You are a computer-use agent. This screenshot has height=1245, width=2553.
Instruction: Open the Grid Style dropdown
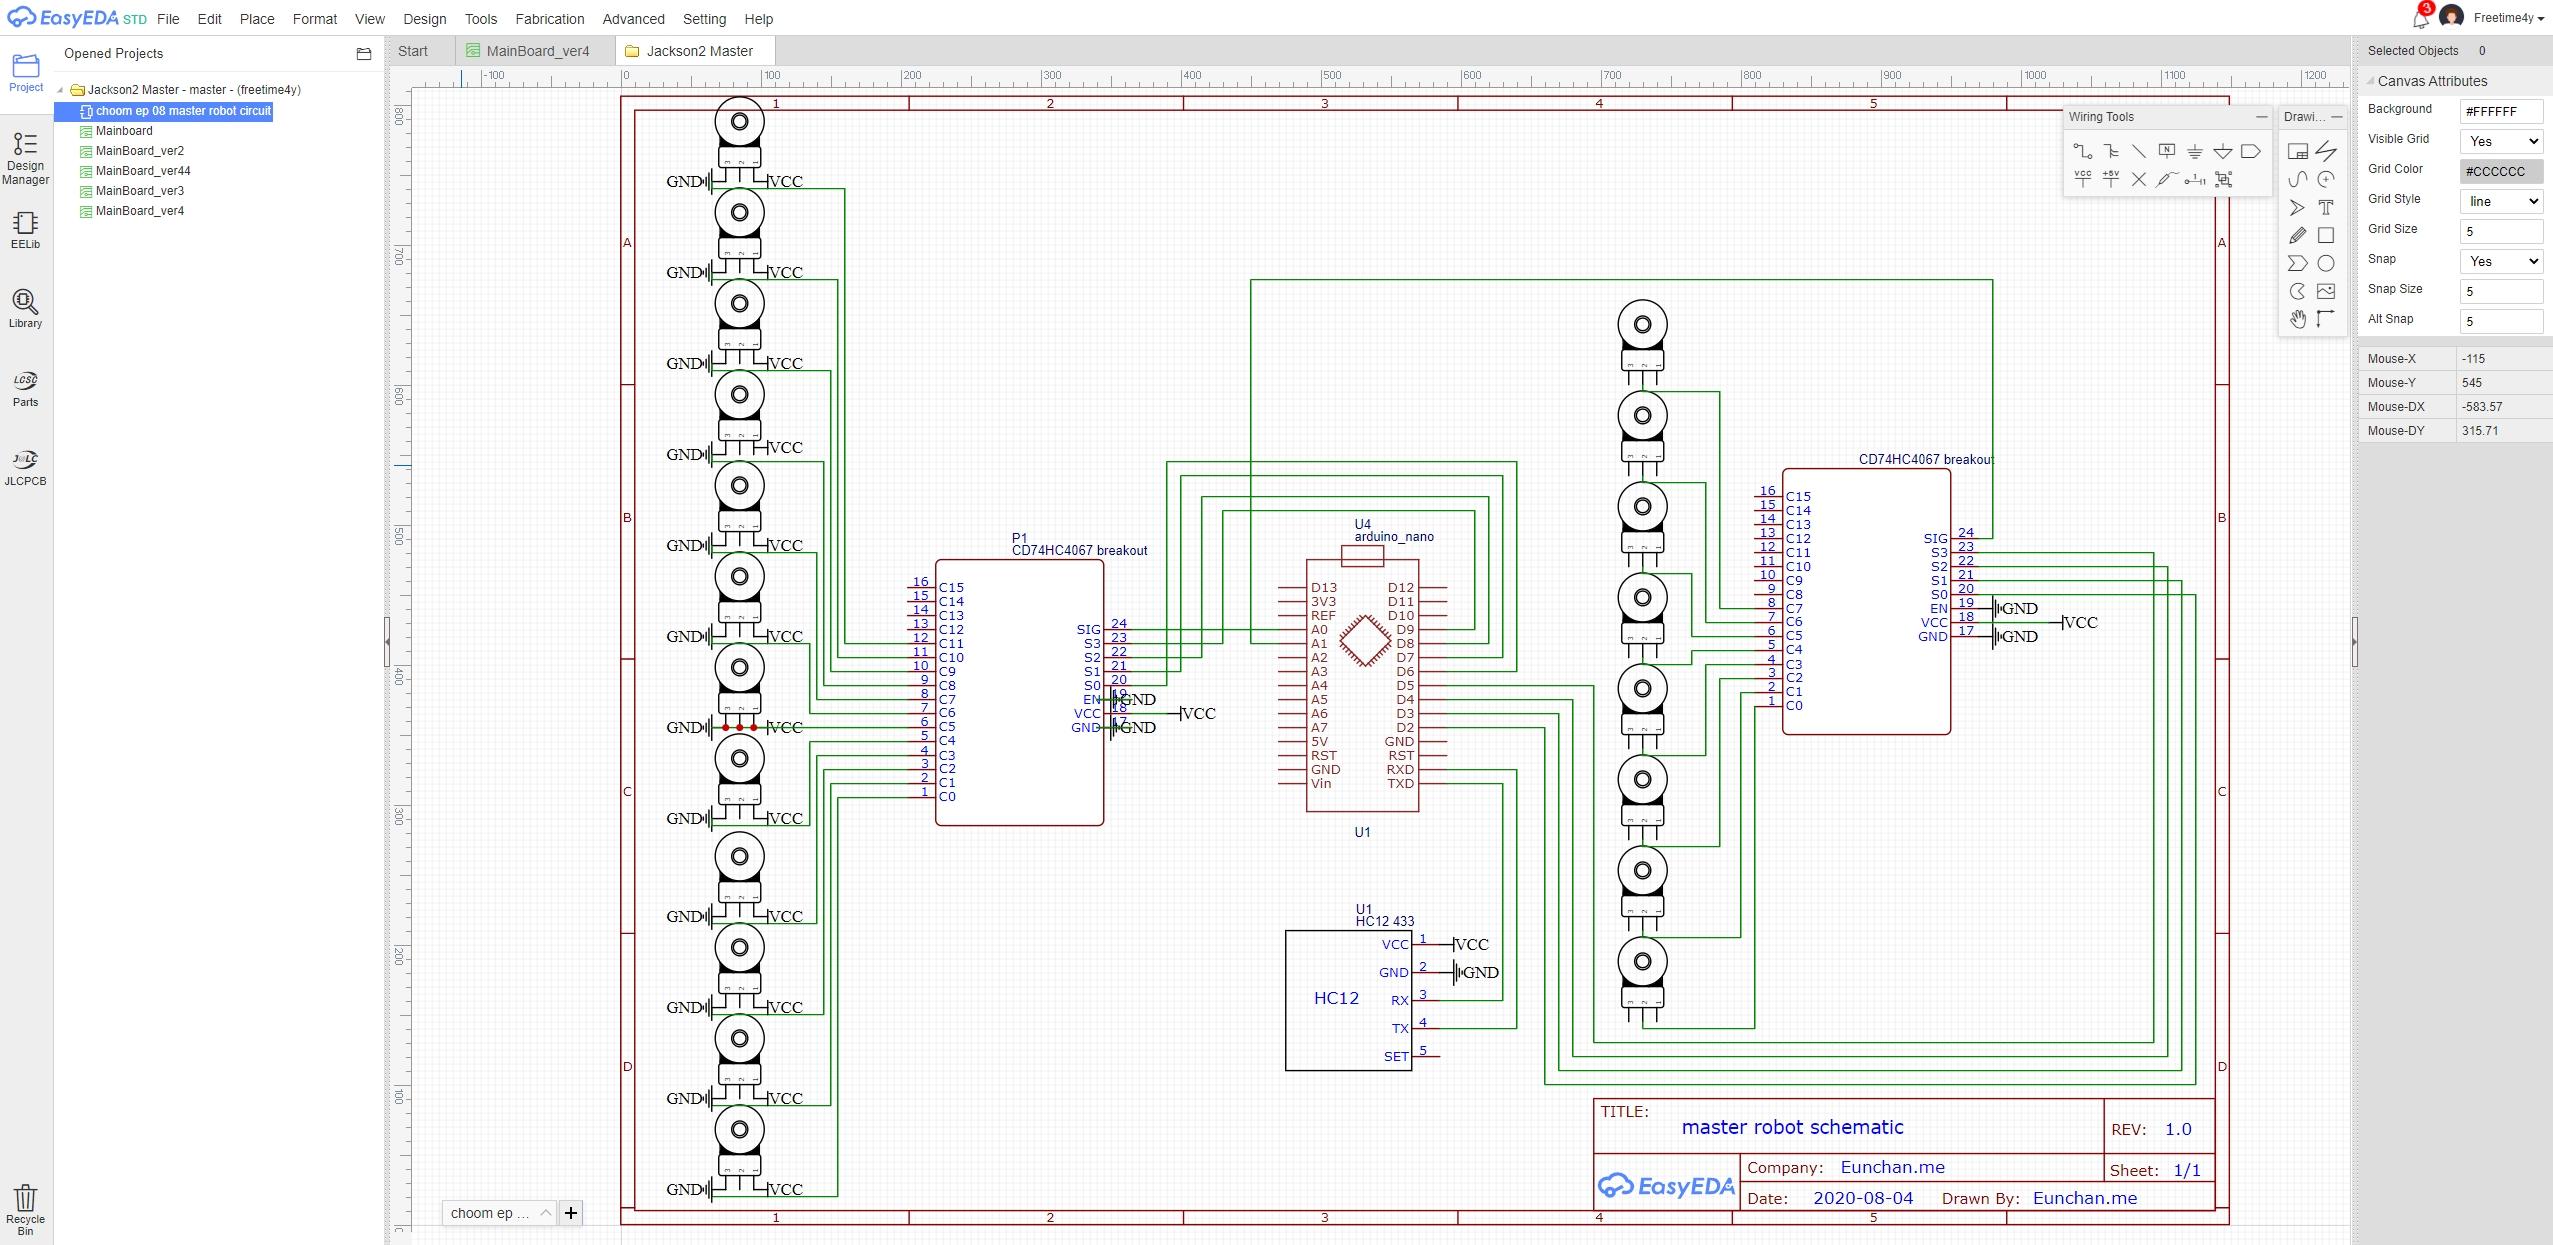click(x=2500, y=201)
